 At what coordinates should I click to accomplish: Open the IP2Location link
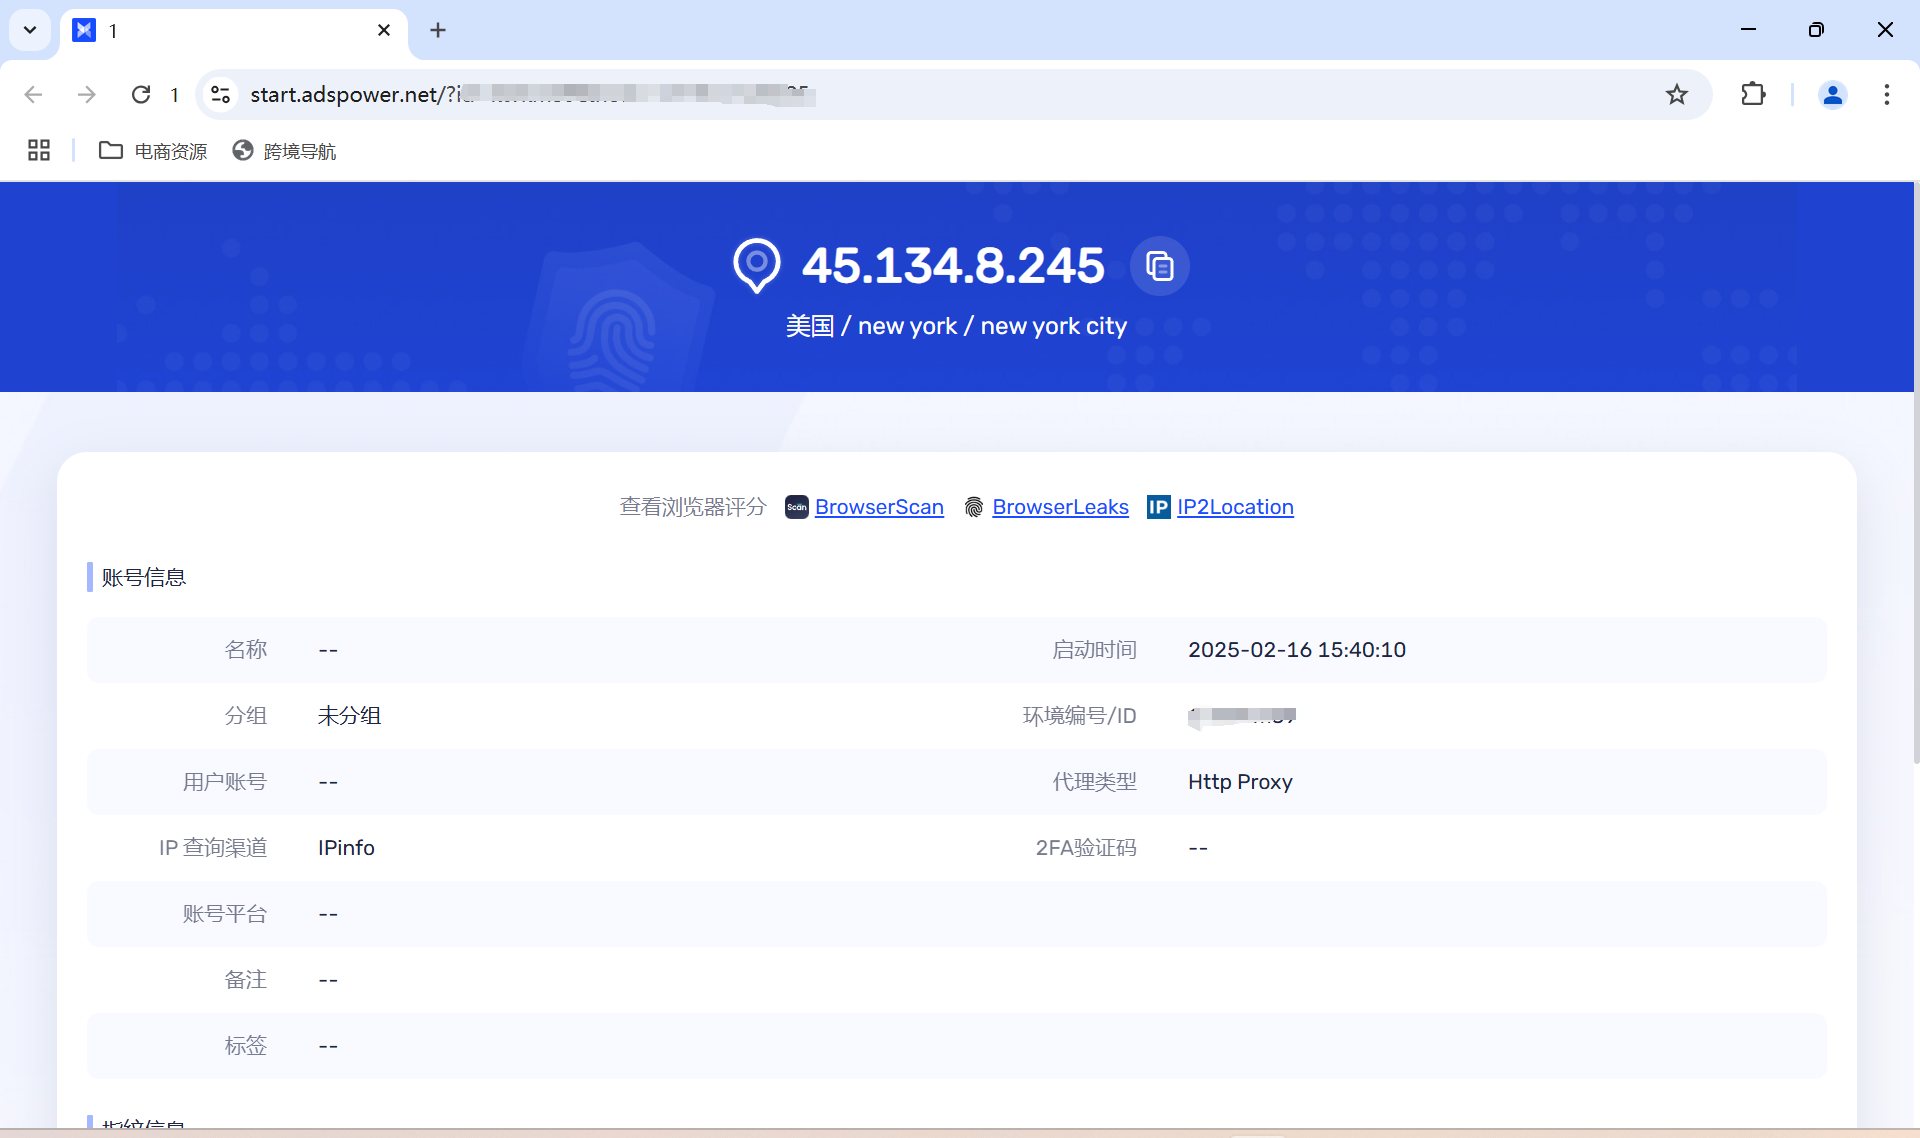tap(1234, 507)
